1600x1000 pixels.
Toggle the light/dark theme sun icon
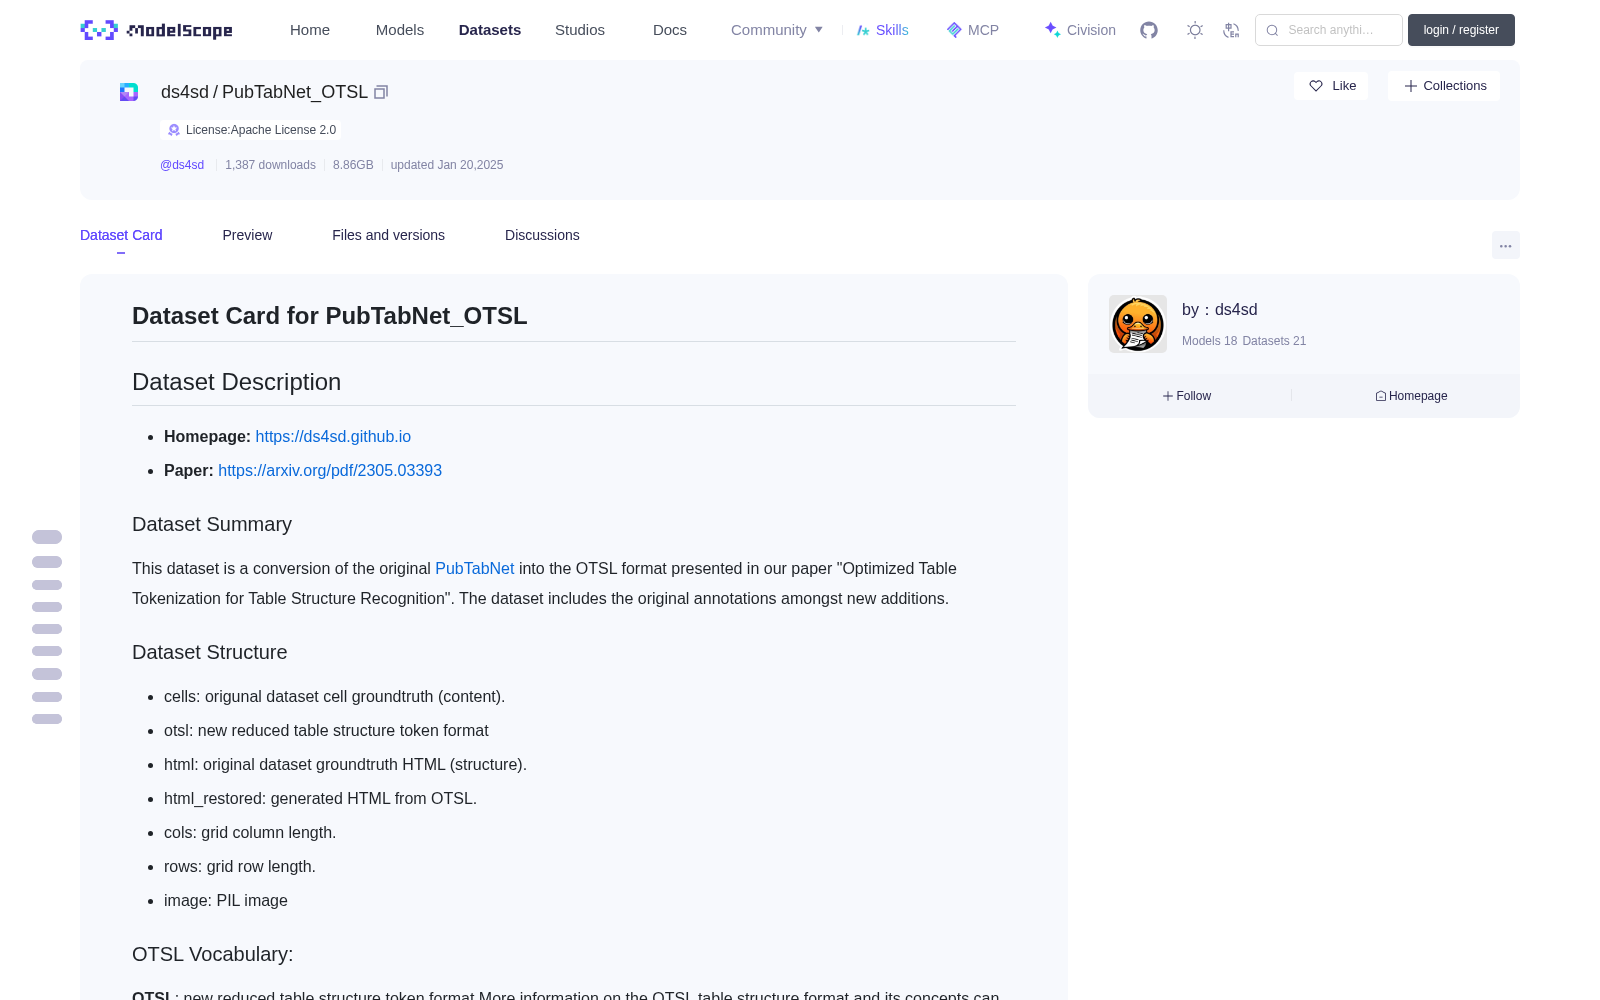coord(1195,30)
